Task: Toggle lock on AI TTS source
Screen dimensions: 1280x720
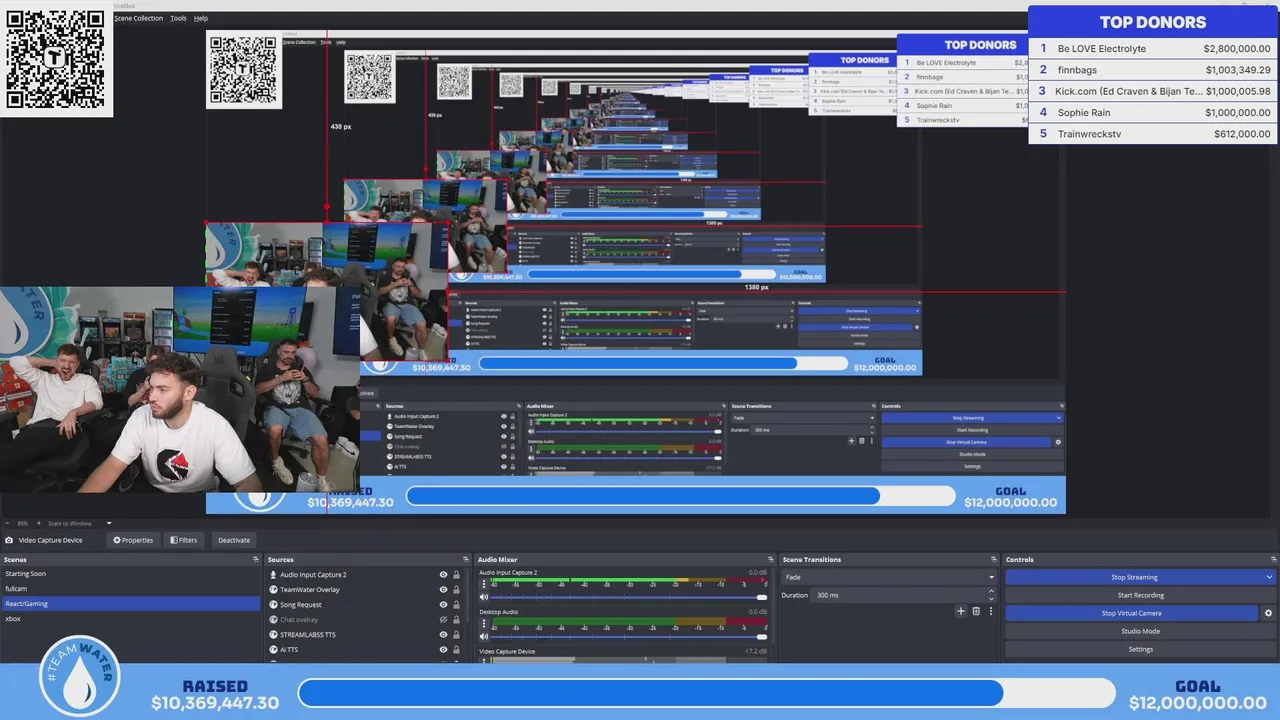Action: click(457, 650)
